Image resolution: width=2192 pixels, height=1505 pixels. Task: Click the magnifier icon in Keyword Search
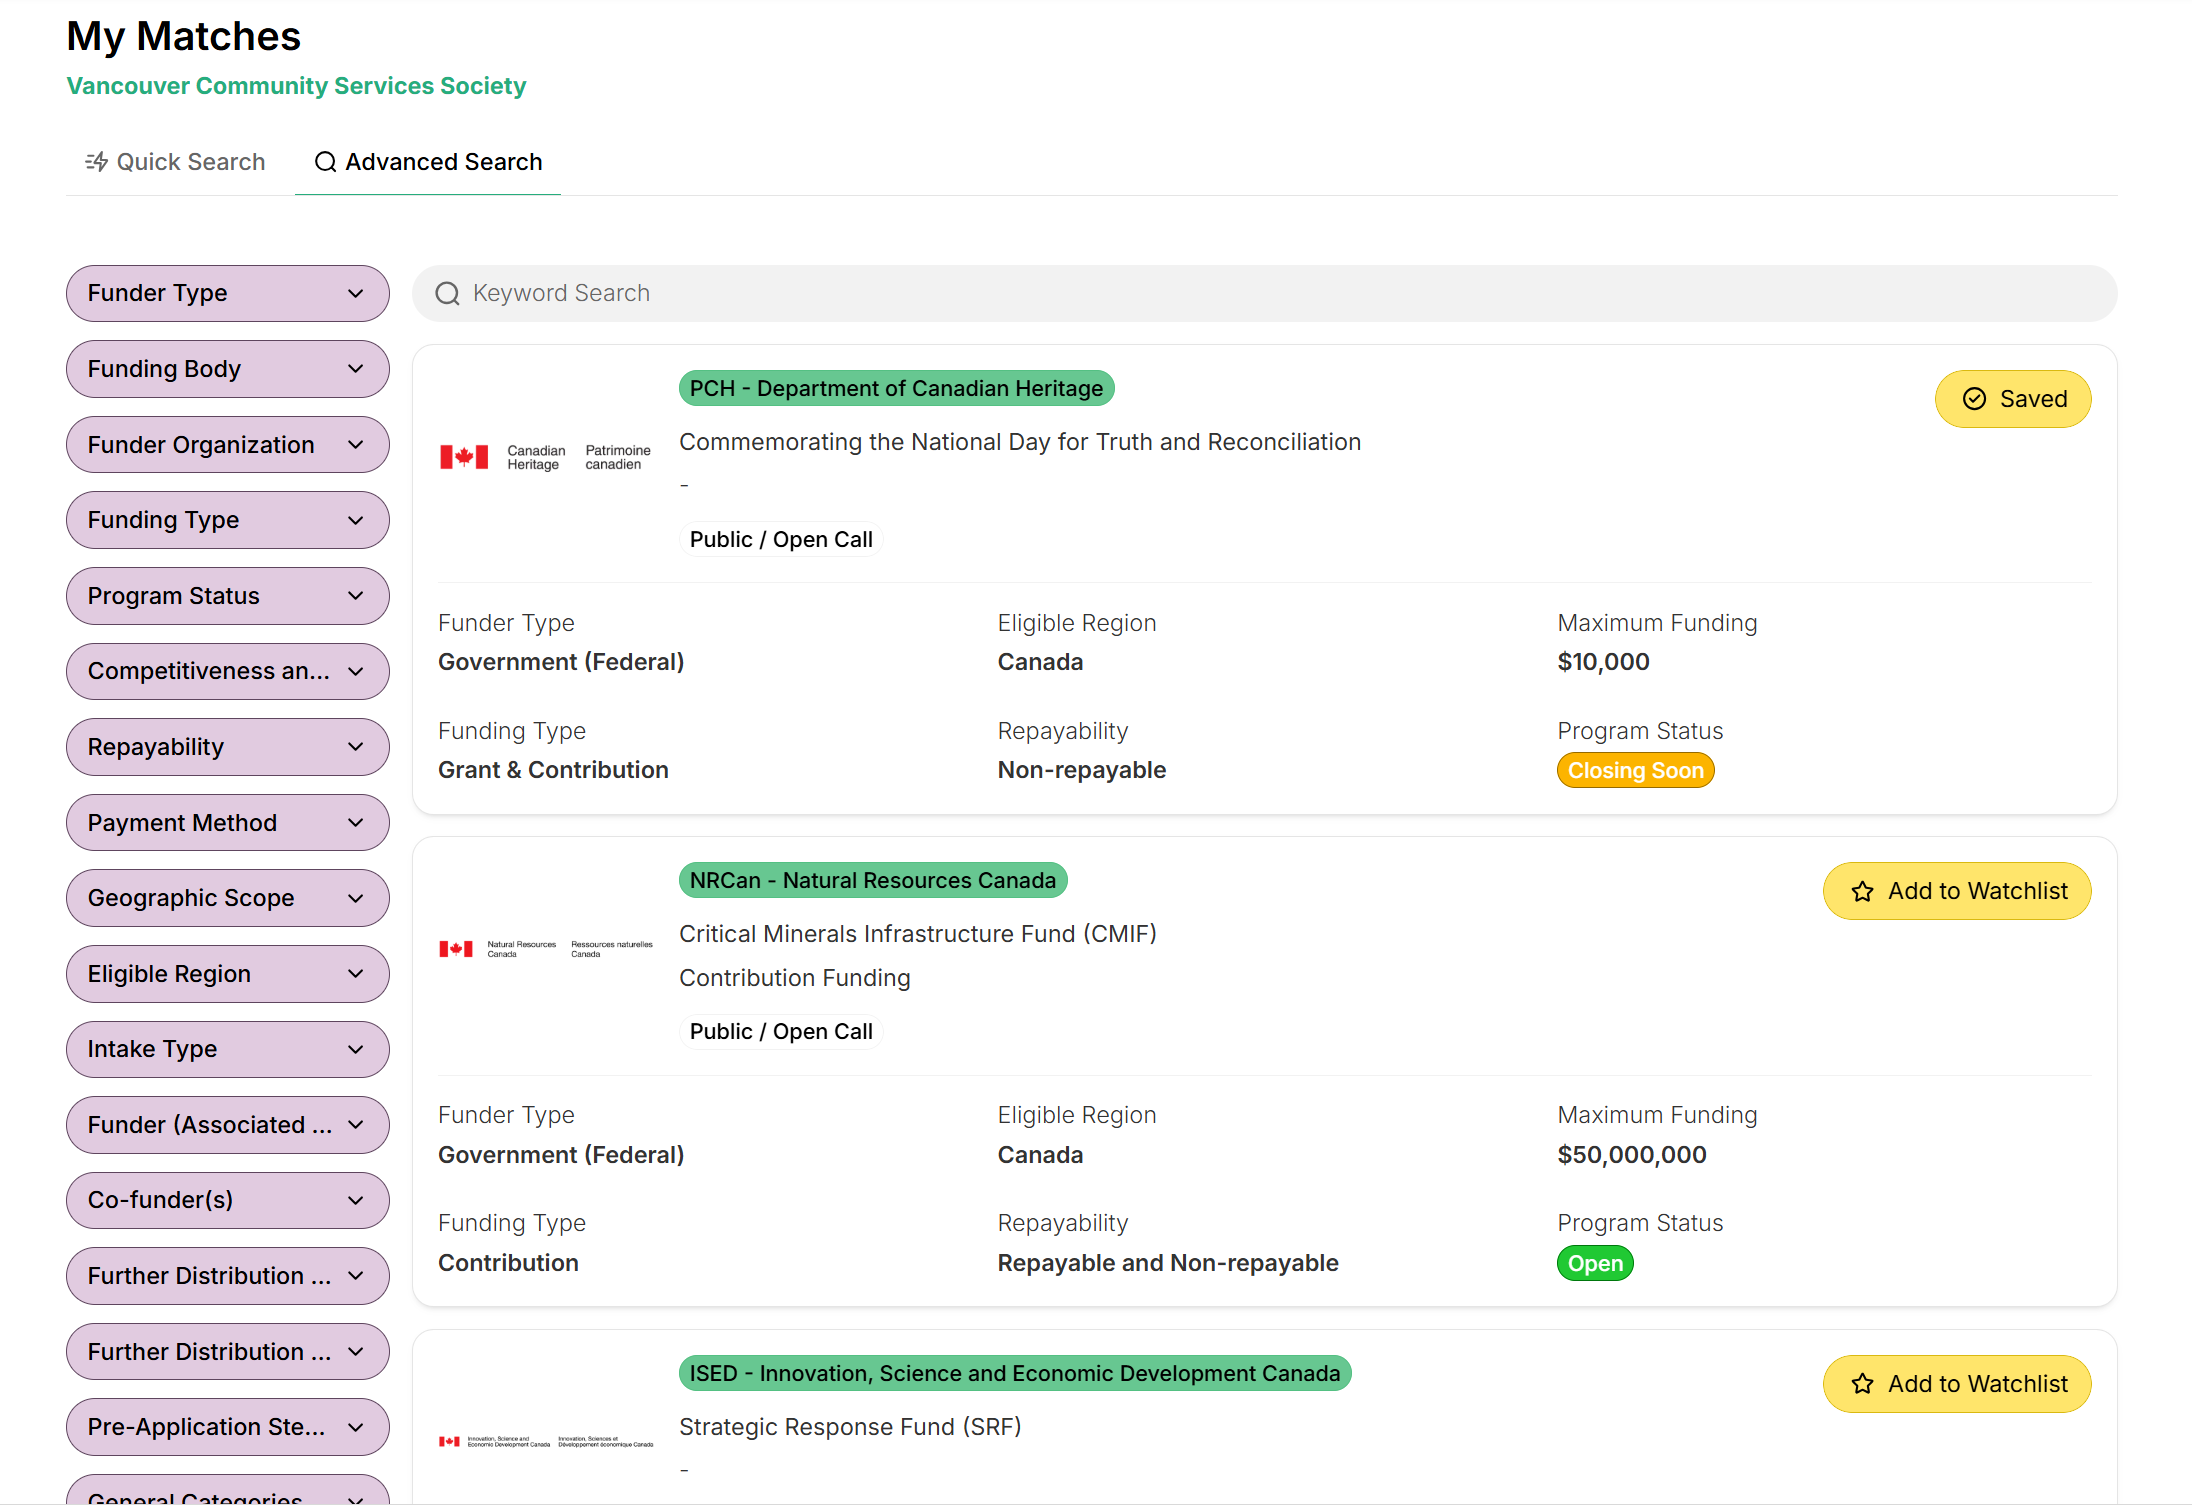[447, 293]
